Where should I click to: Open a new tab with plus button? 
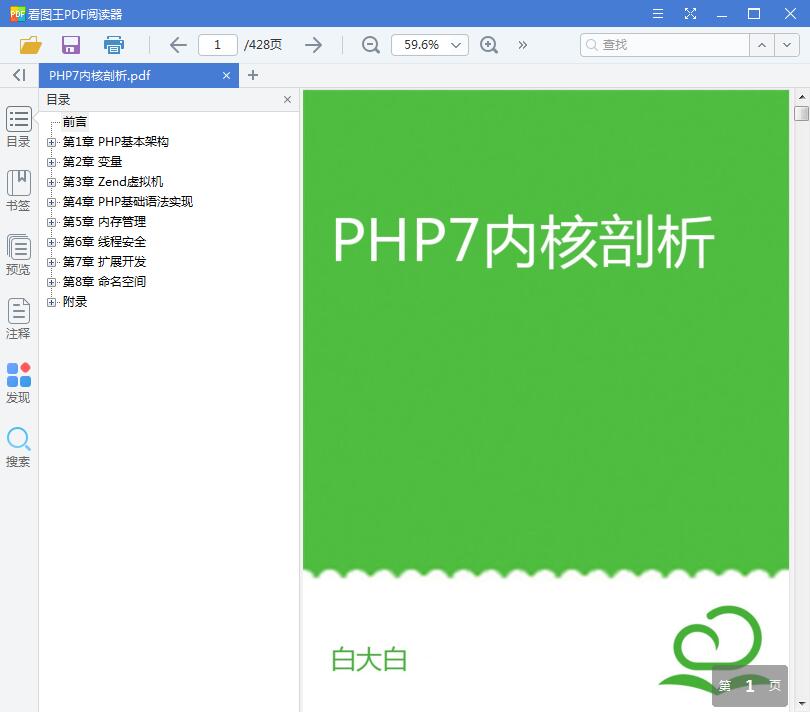(x=254, y=75)
